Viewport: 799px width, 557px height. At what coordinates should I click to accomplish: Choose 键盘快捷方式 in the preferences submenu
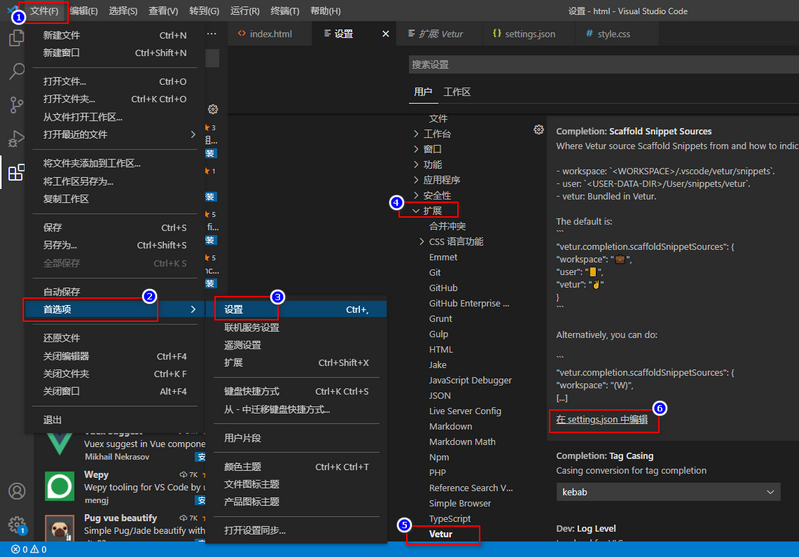[296, 391]
